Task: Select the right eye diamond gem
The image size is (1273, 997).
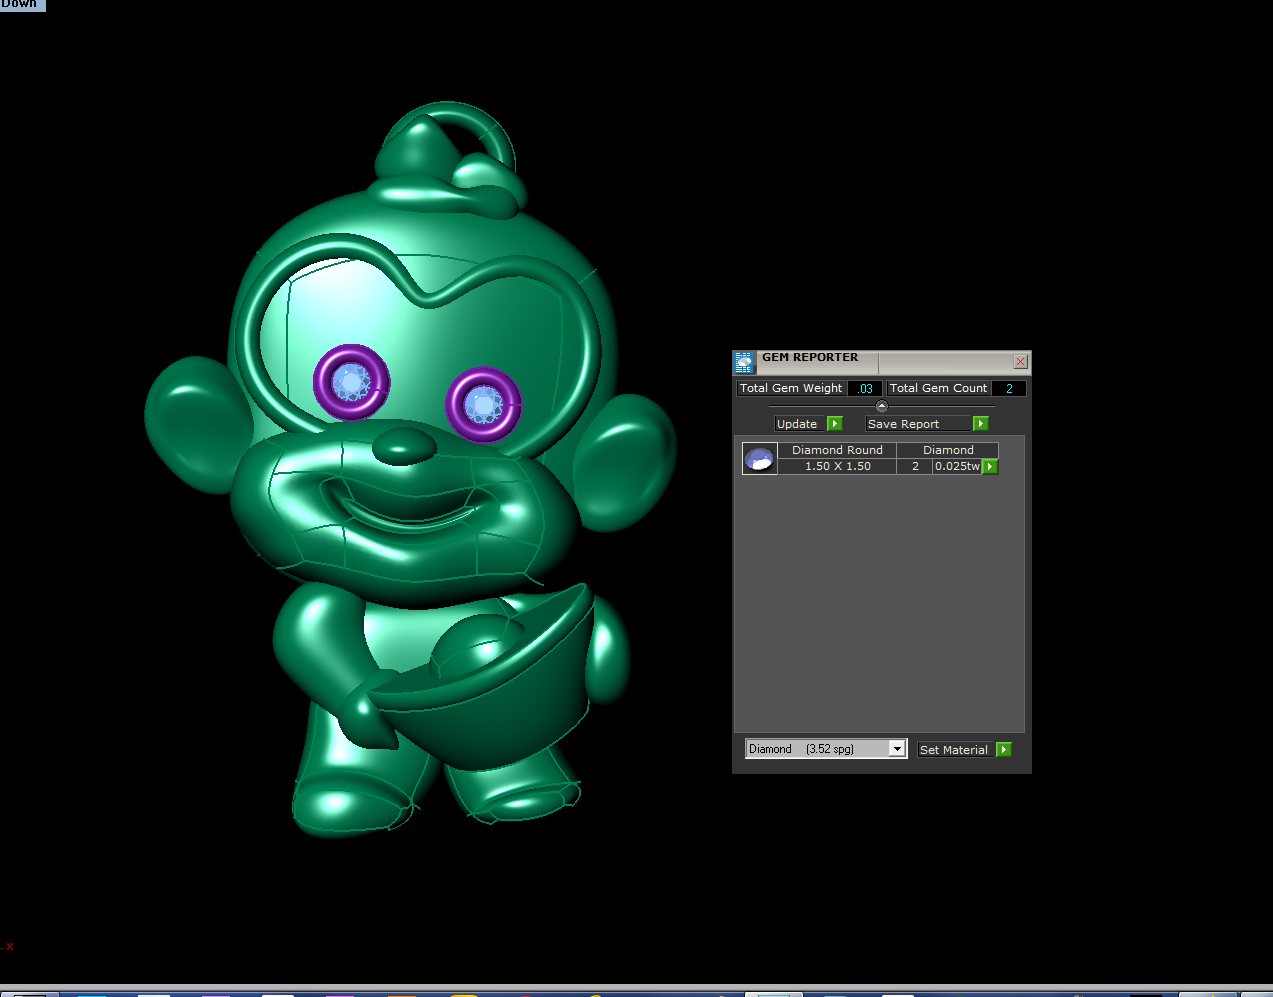Action: point(484,405)
